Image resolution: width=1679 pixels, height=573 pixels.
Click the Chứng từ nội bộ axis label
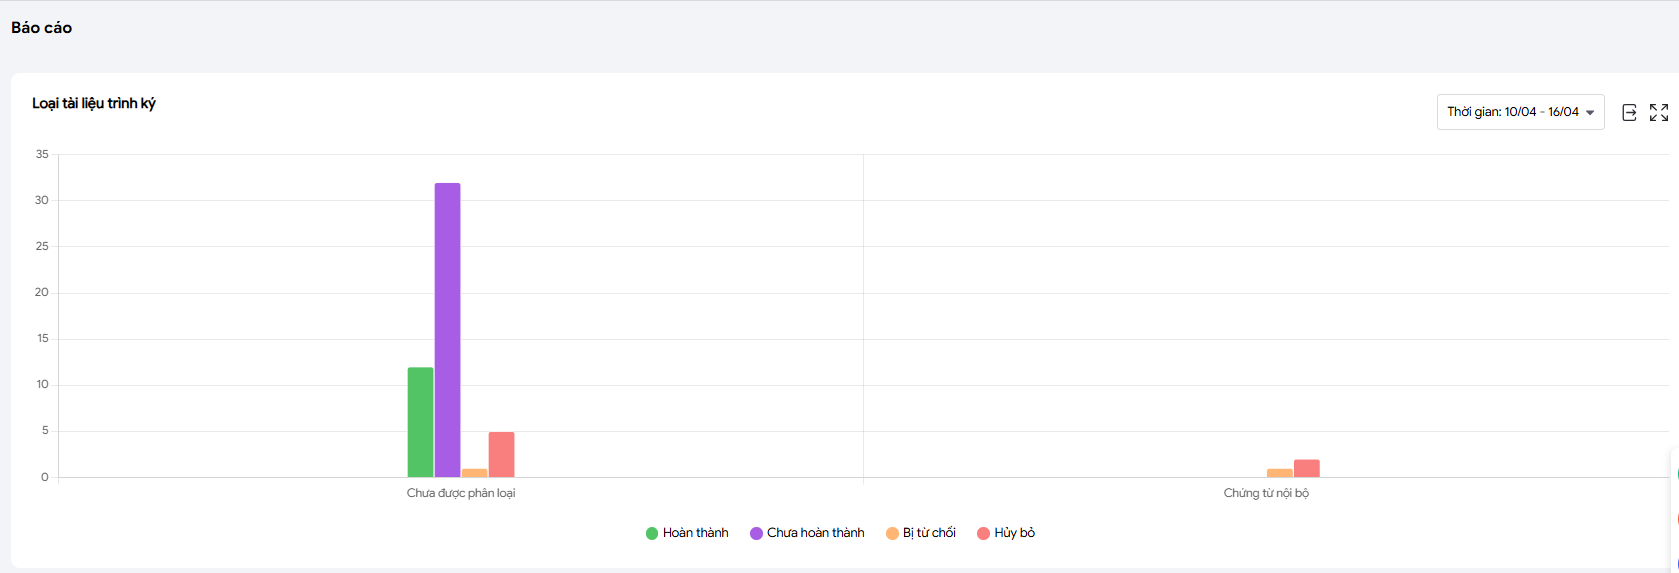coord(1266,493)
